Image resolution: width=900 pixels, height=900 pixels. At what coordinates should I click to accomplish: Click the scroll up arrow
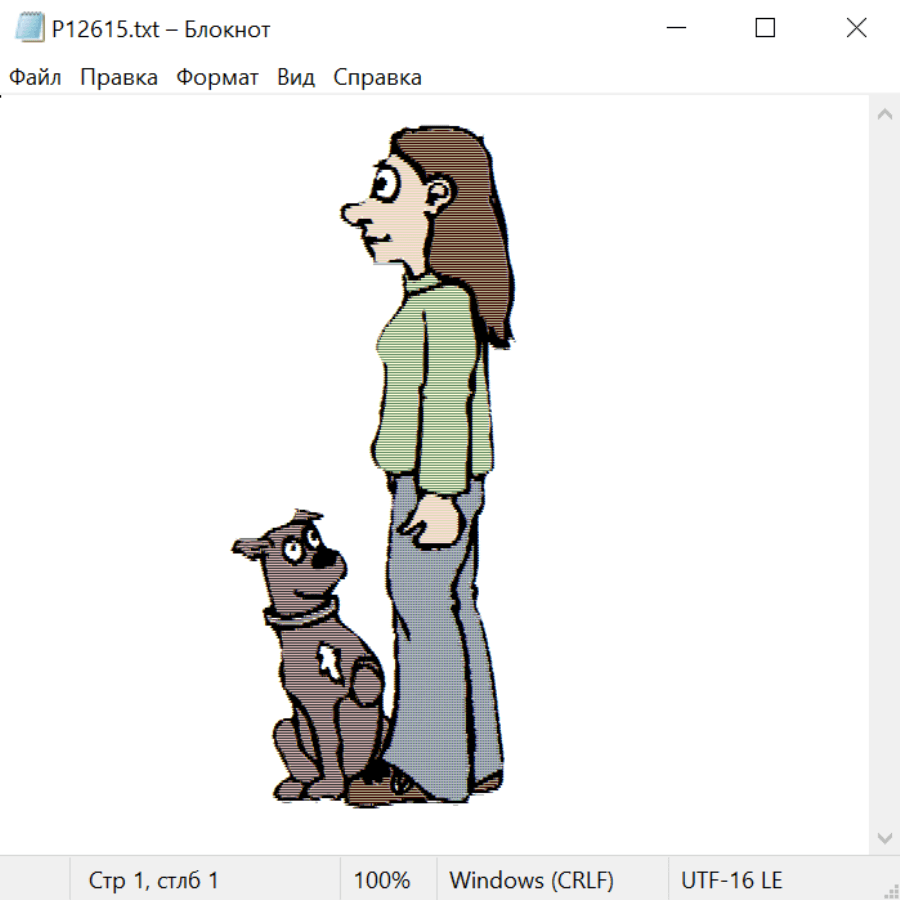tap(885, 114)
